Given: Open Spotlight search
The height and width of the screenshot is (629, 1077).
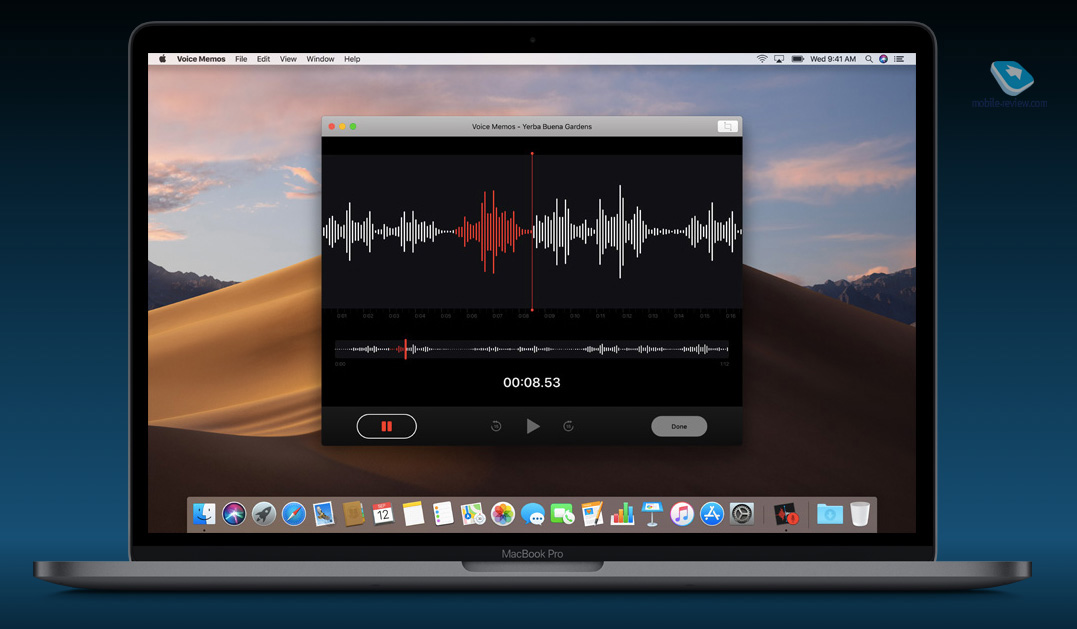Looking at the screenshot, I should tap(869, 59).
